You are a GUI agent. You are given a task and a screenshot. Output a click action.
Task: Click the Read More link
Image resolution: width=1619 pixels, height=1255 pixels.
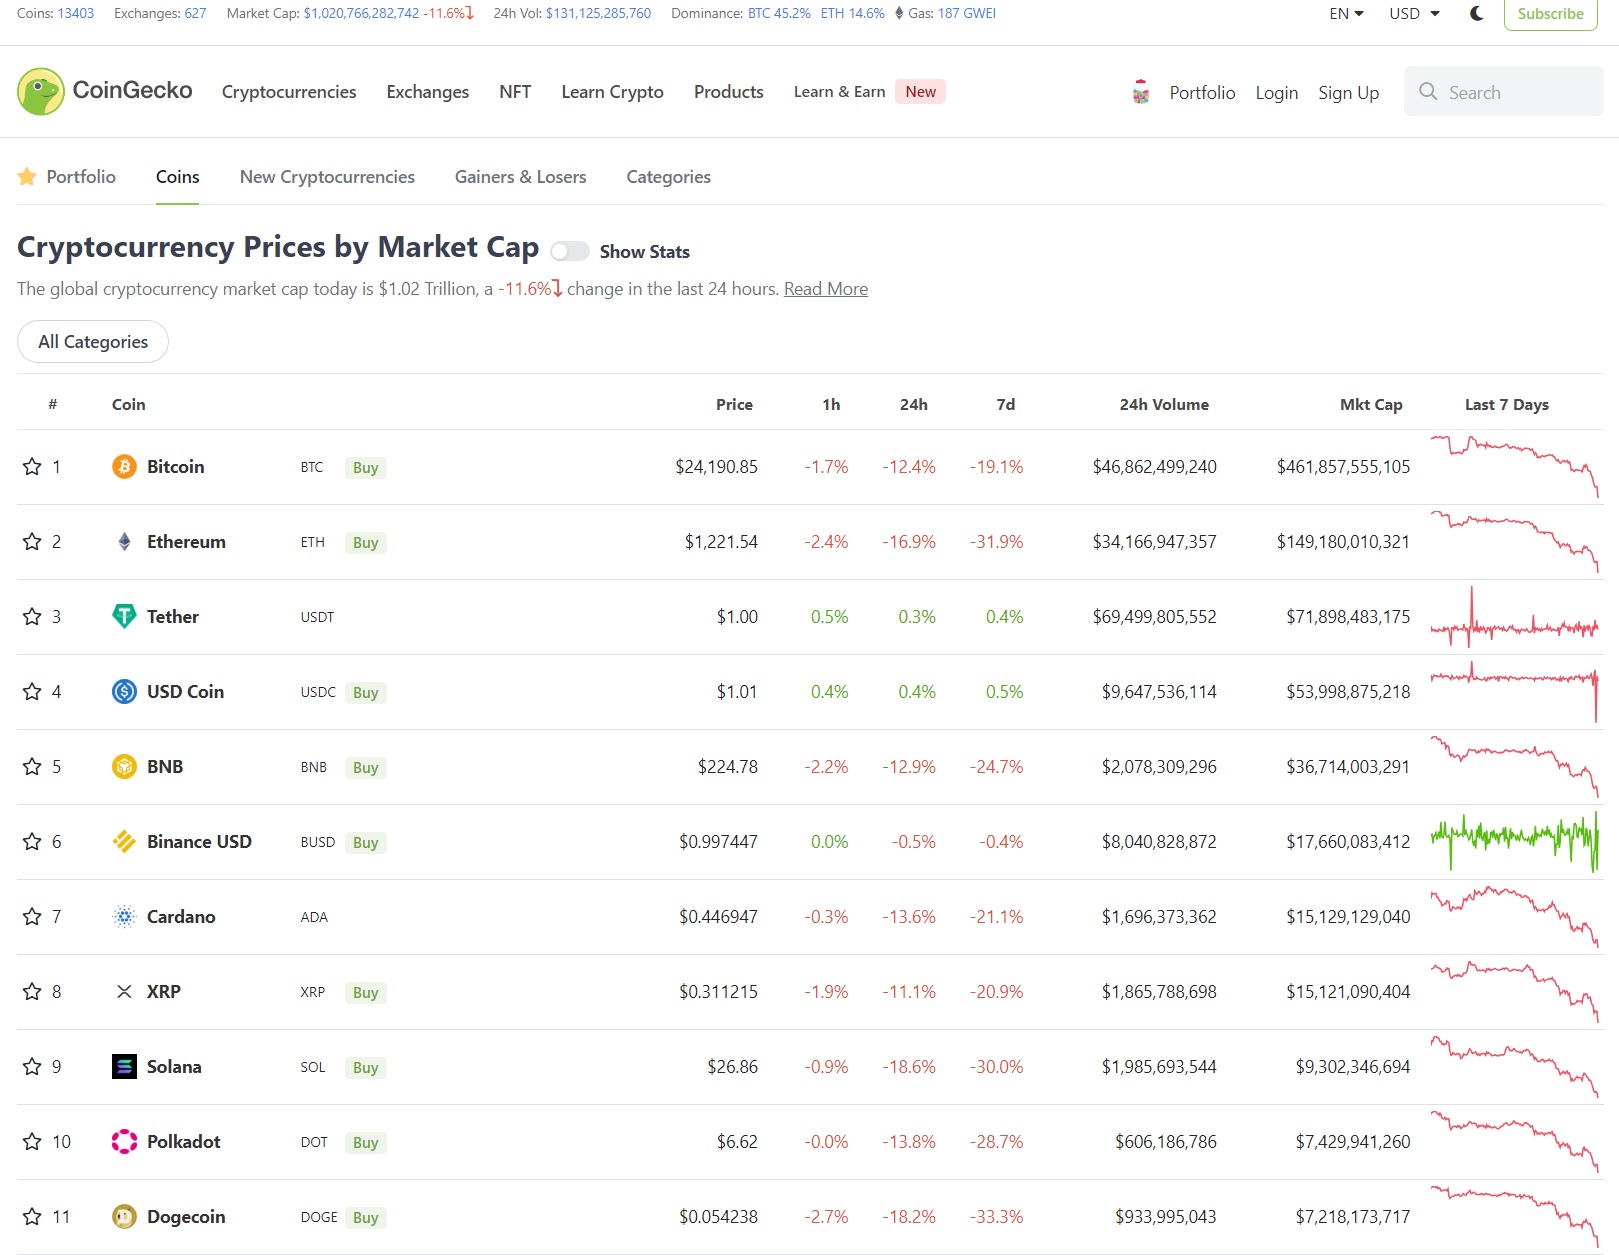826,289
